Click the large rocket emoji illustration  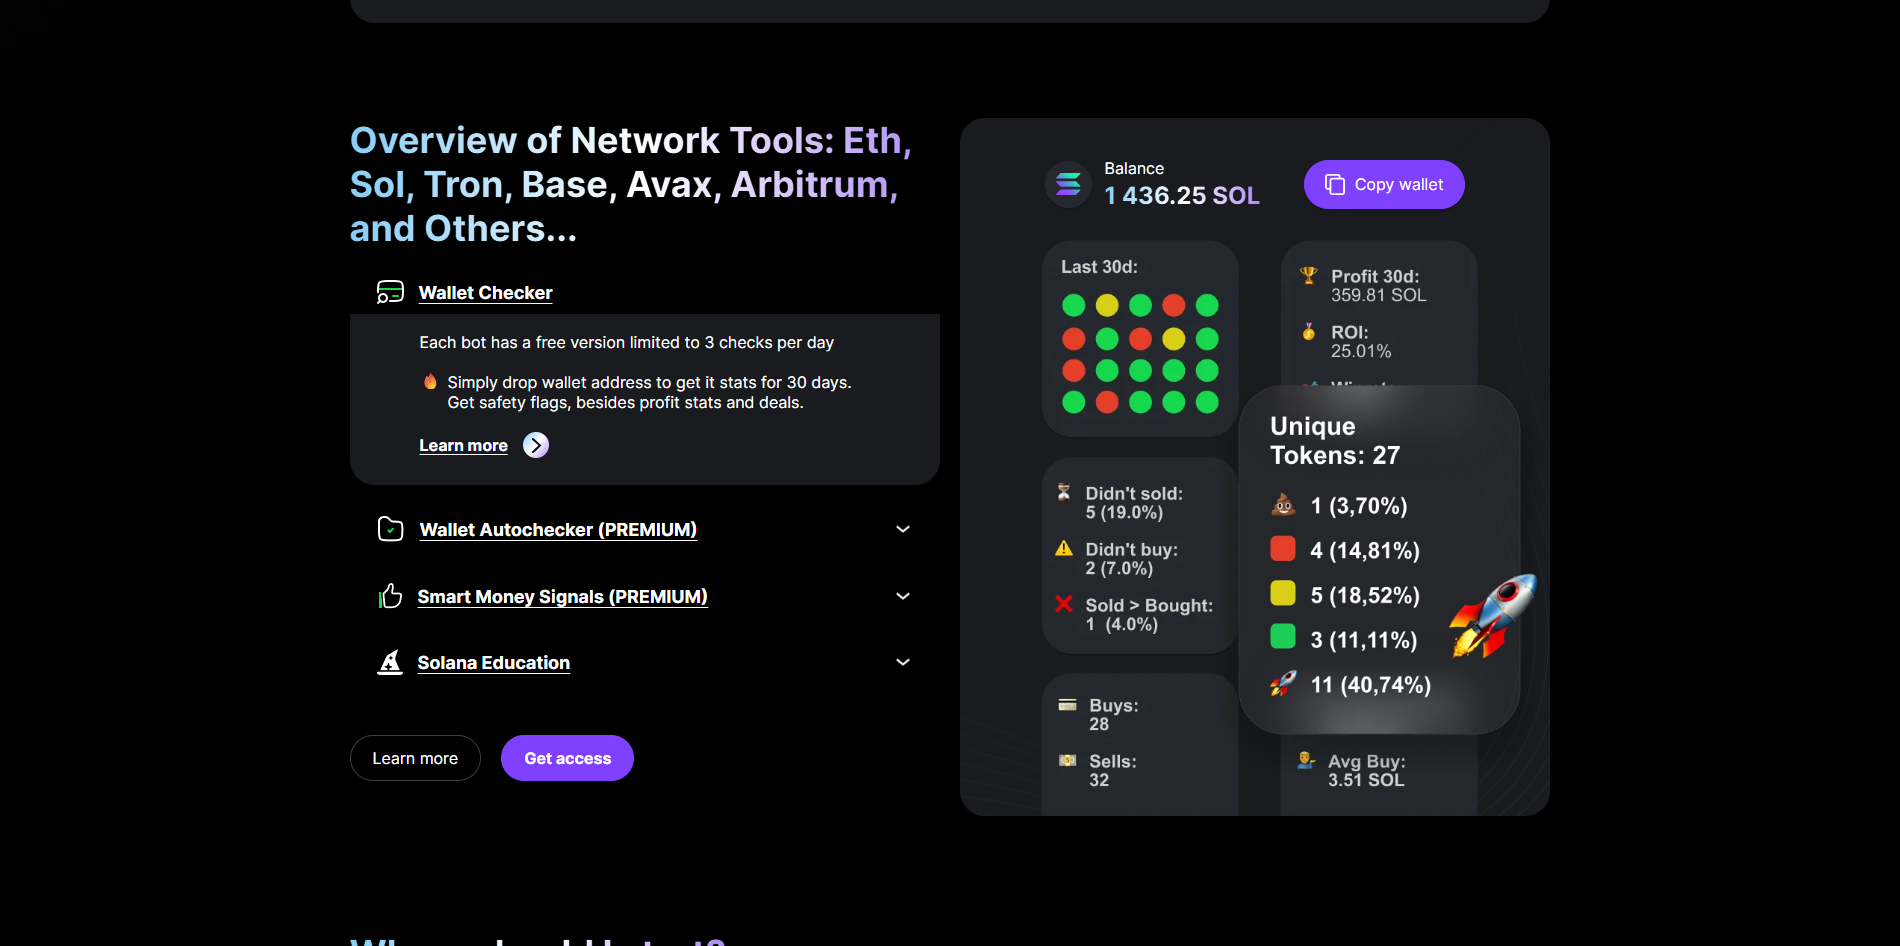[1493, 615]
